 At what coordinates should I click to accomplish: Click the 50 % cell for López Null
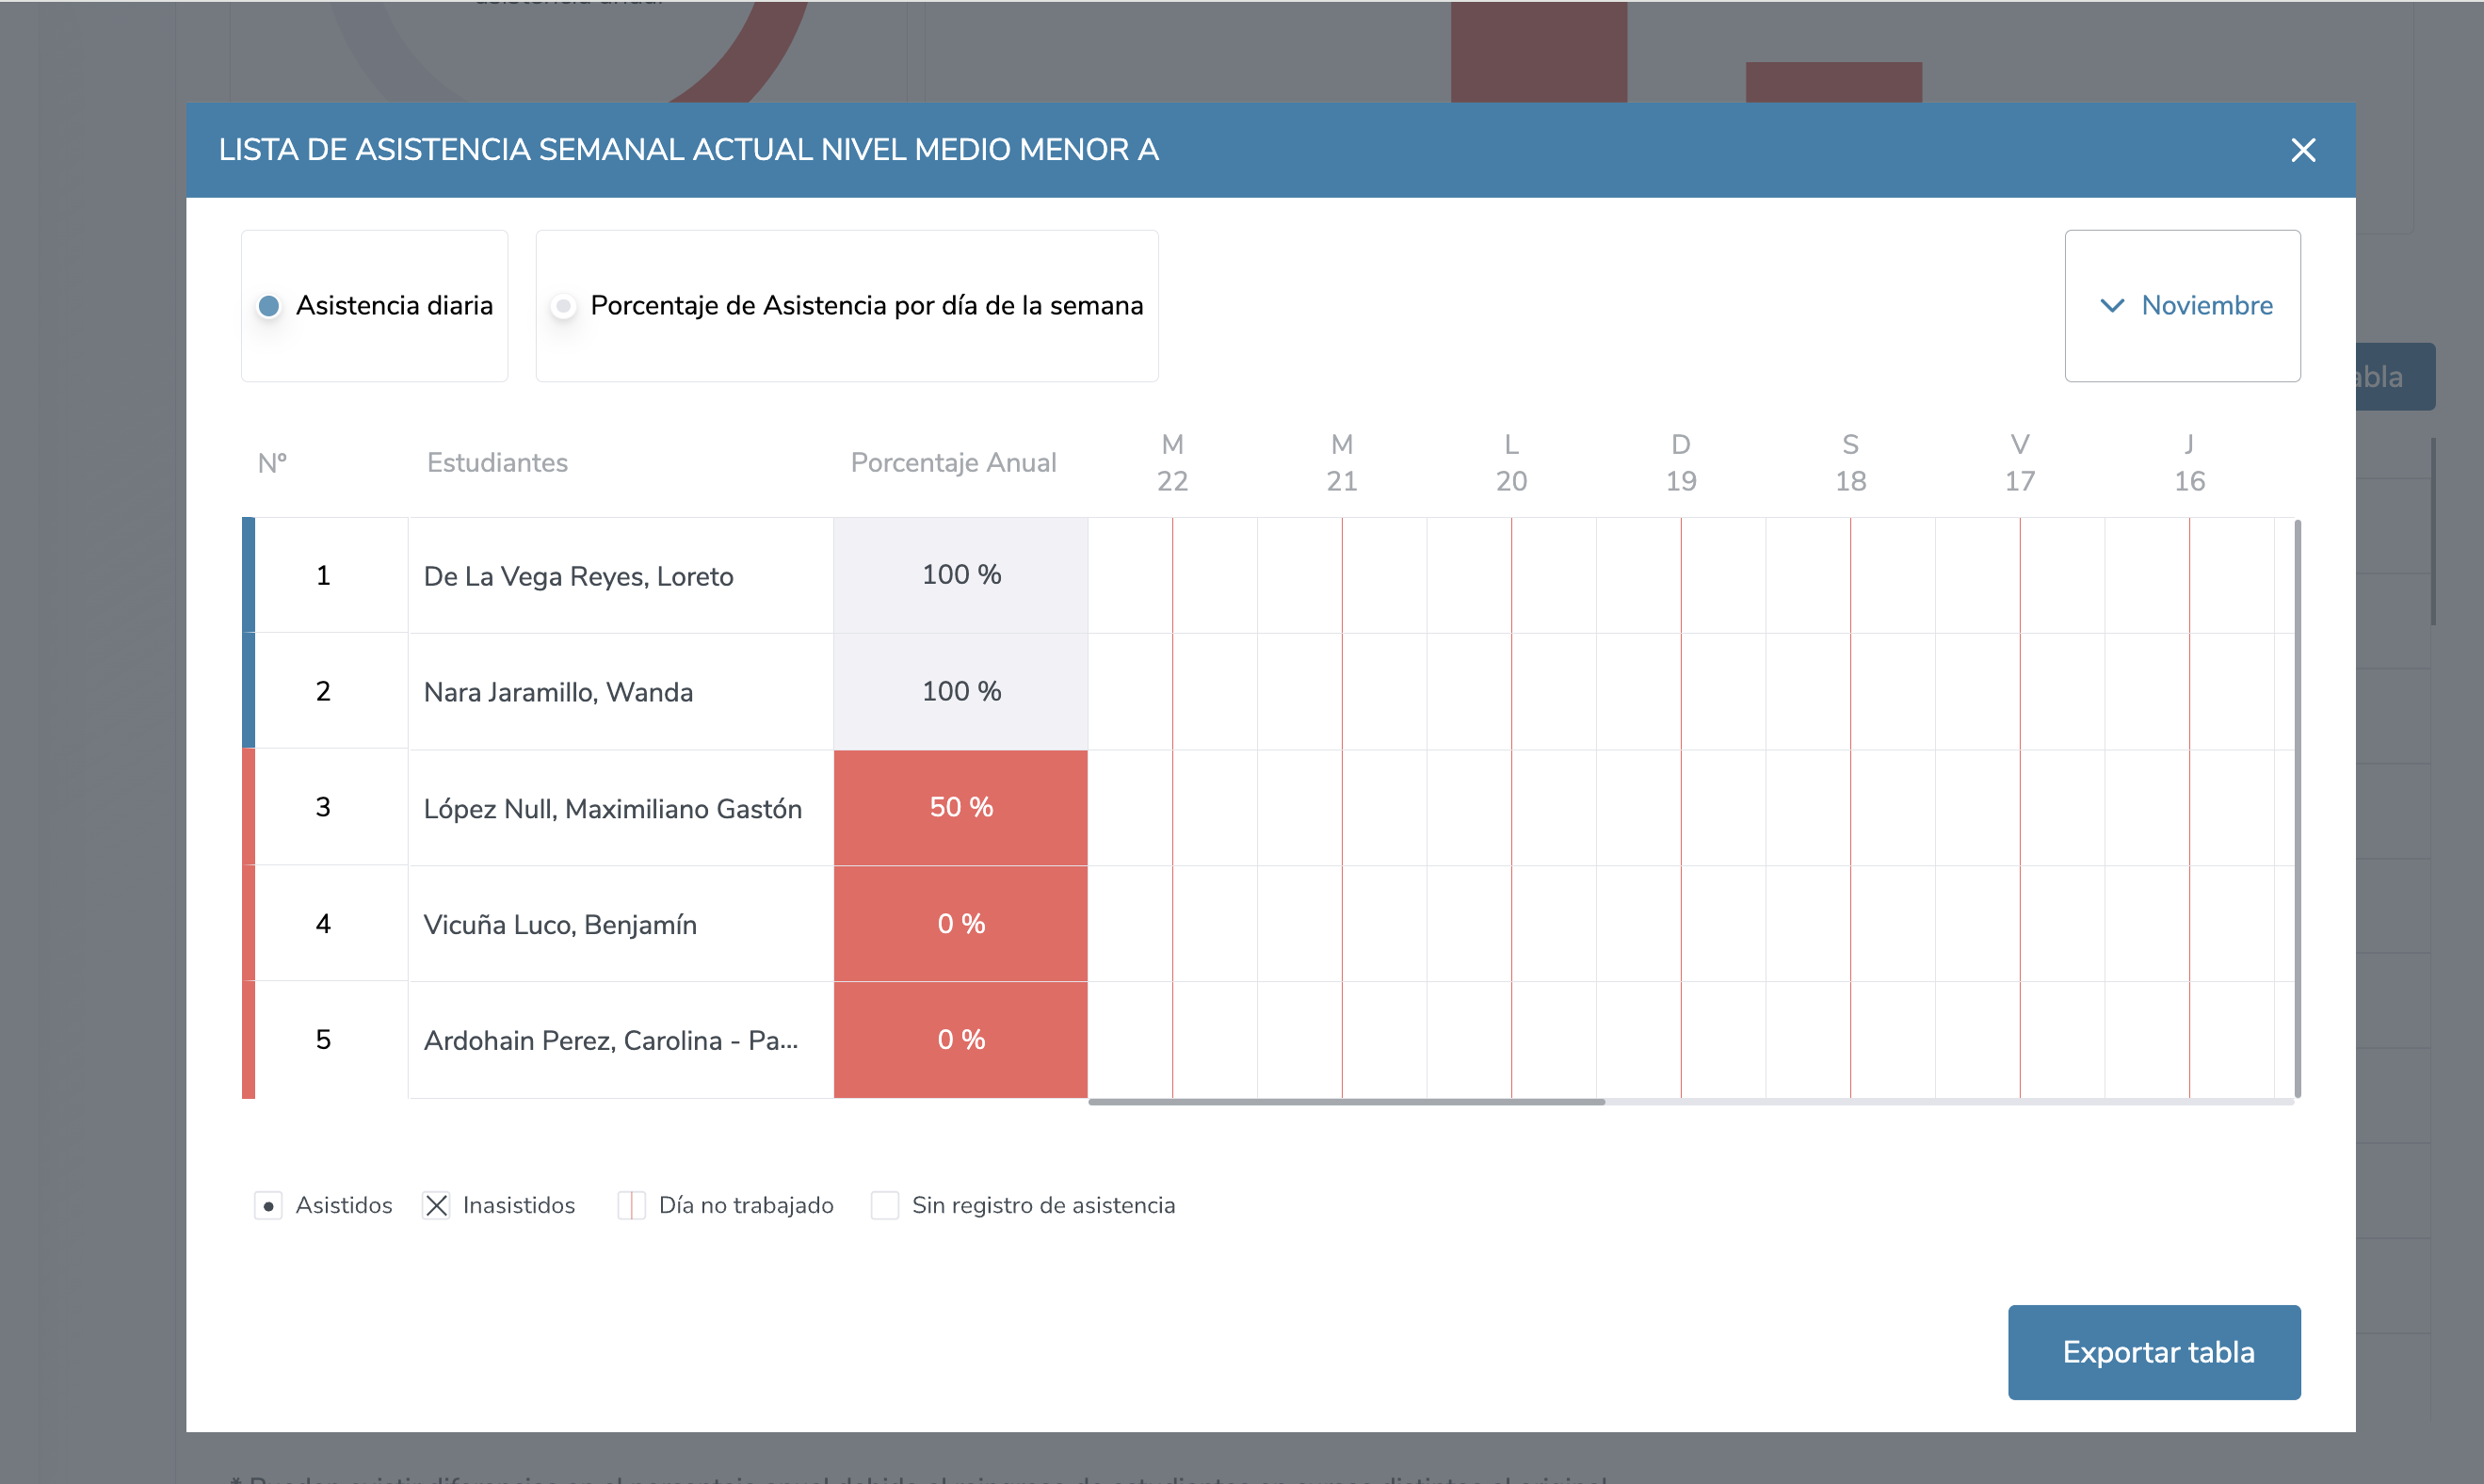960,808
